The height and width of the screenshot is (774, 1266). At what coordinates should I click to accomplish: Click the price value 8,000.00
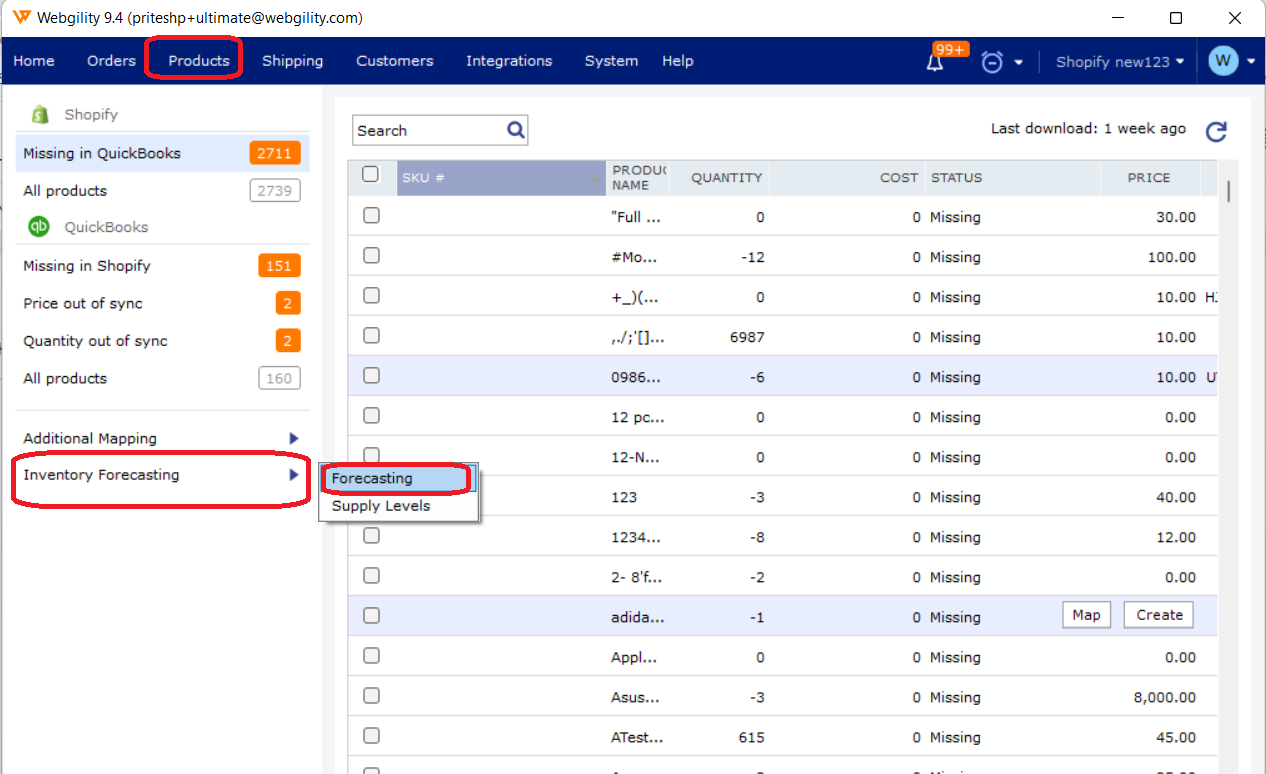pyautogui.click(x=1165, y=697)
